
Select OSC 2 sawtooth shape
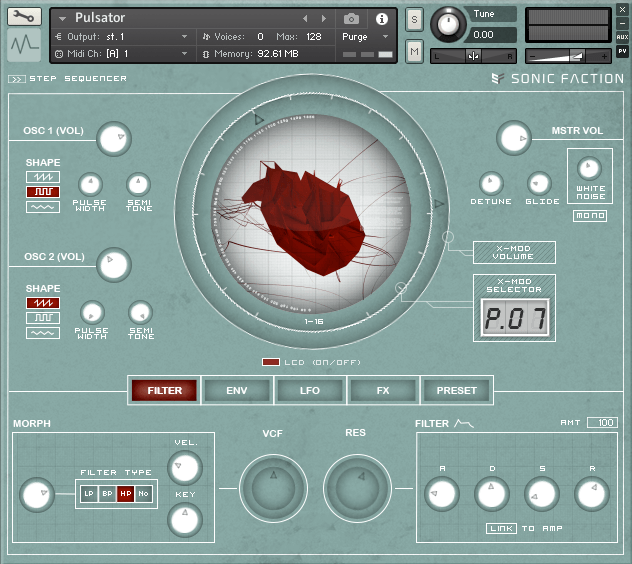43,303
